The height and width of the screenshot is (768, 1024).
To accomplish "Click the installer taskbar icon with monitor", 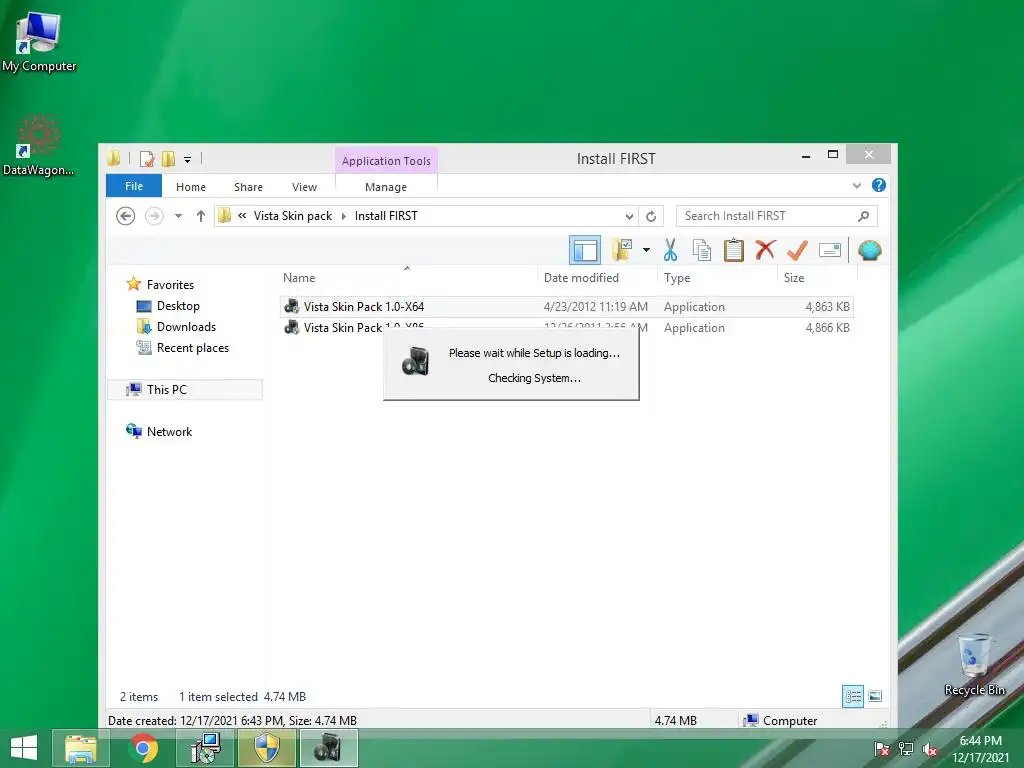I will [205, 748].
